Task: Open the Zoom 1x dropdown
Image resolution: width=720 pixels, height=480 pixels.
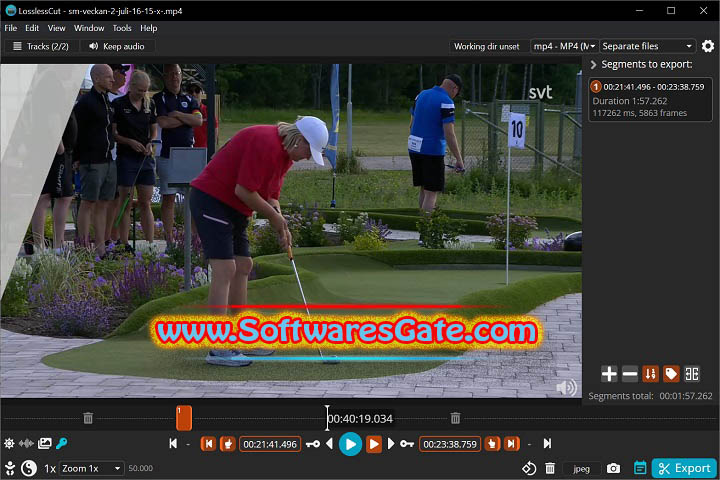Action: click(91, 469)
